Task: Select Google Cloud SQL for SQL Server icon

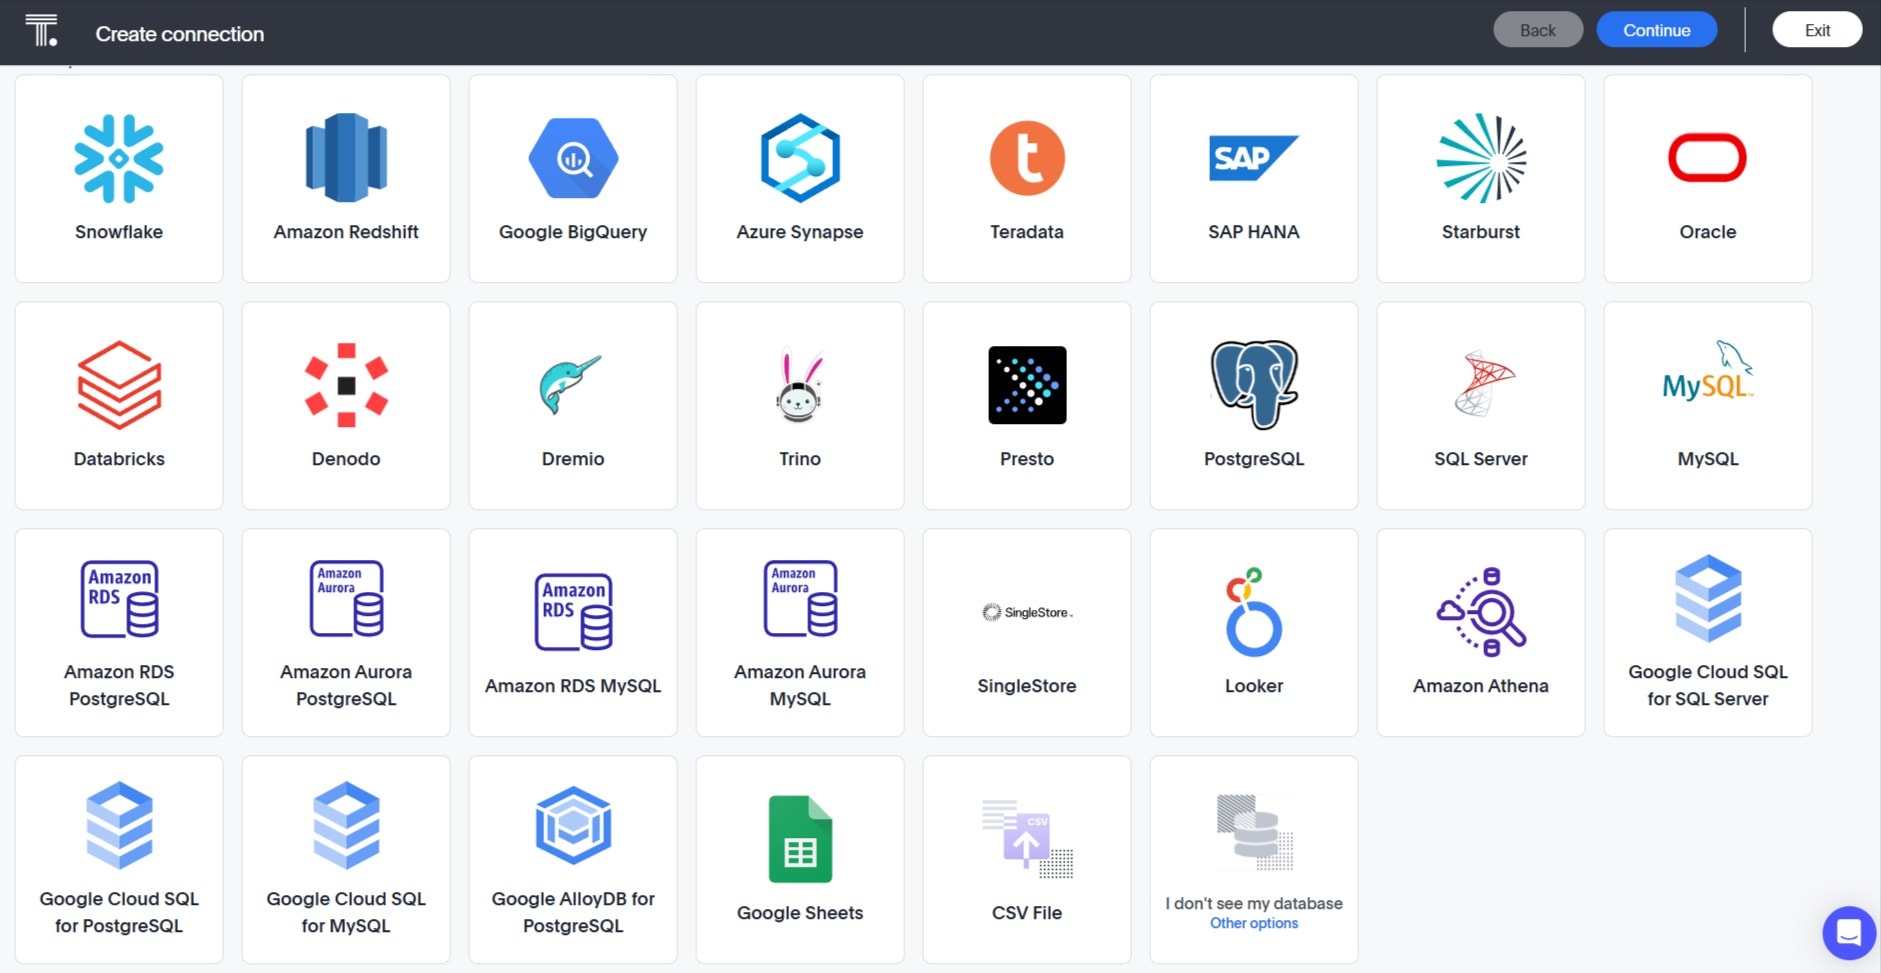Action: (x=1708, y=599)
